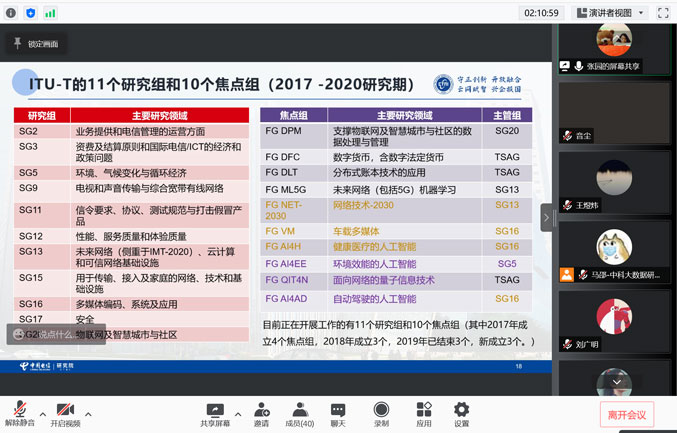Click the 'SG13' row in 研究组 table

coord(131,257)
